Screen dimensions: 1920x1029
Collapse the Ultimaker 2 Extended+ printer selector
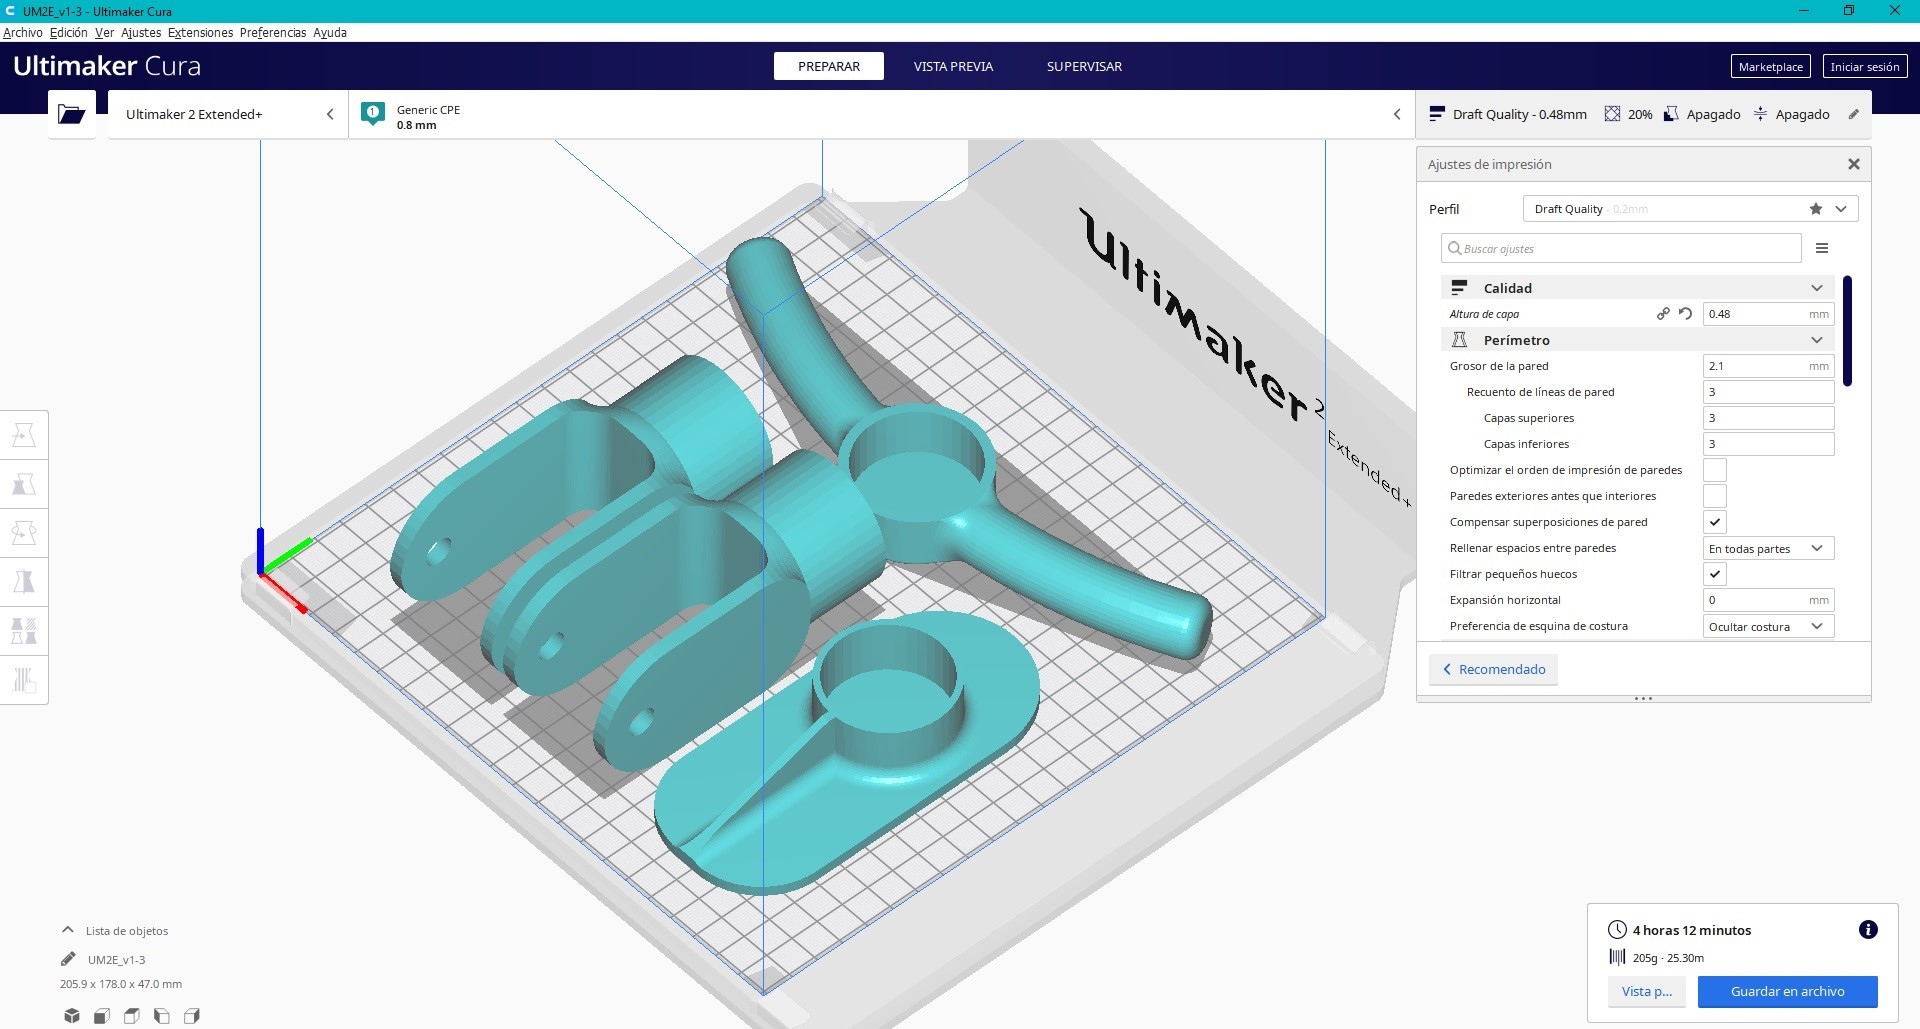(x=330, y=114)
